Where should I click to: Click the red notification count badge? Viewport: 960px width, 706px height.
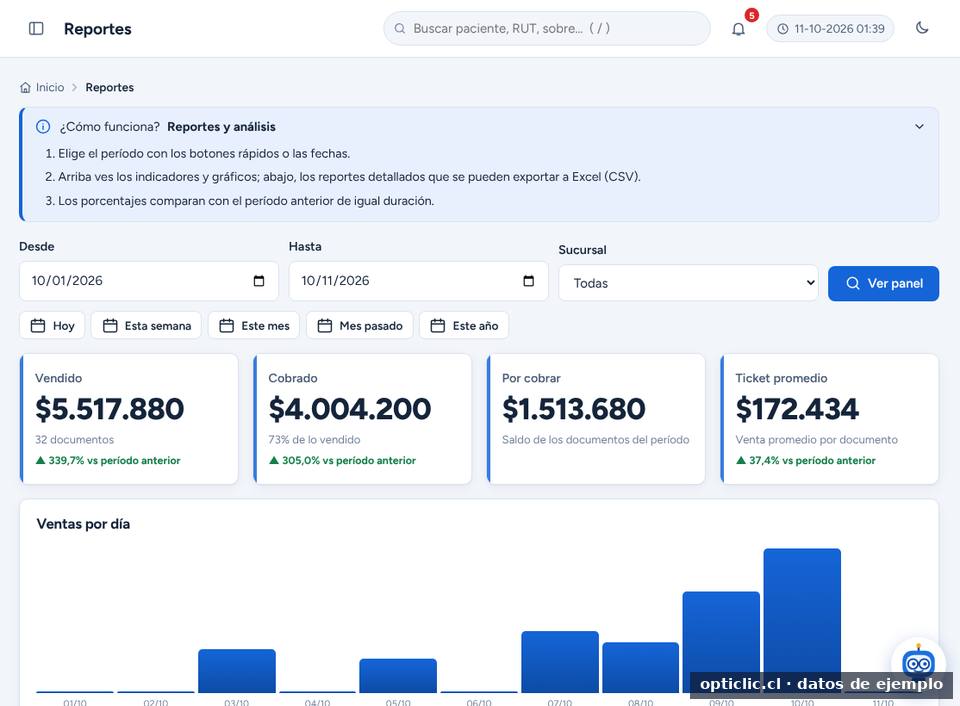(x=751, y=15)
